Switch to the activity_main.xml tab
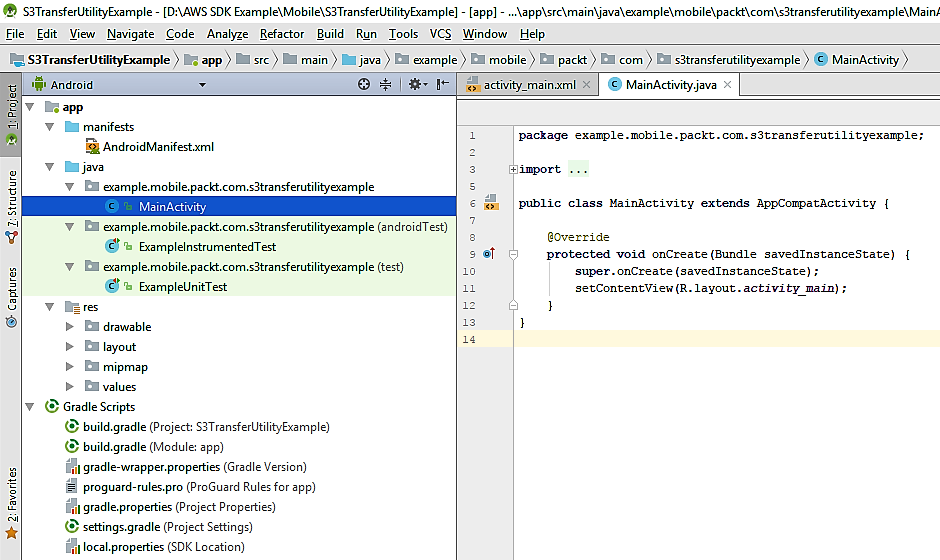The height and width of the screenshot is (560, 940). coord(529,85)
